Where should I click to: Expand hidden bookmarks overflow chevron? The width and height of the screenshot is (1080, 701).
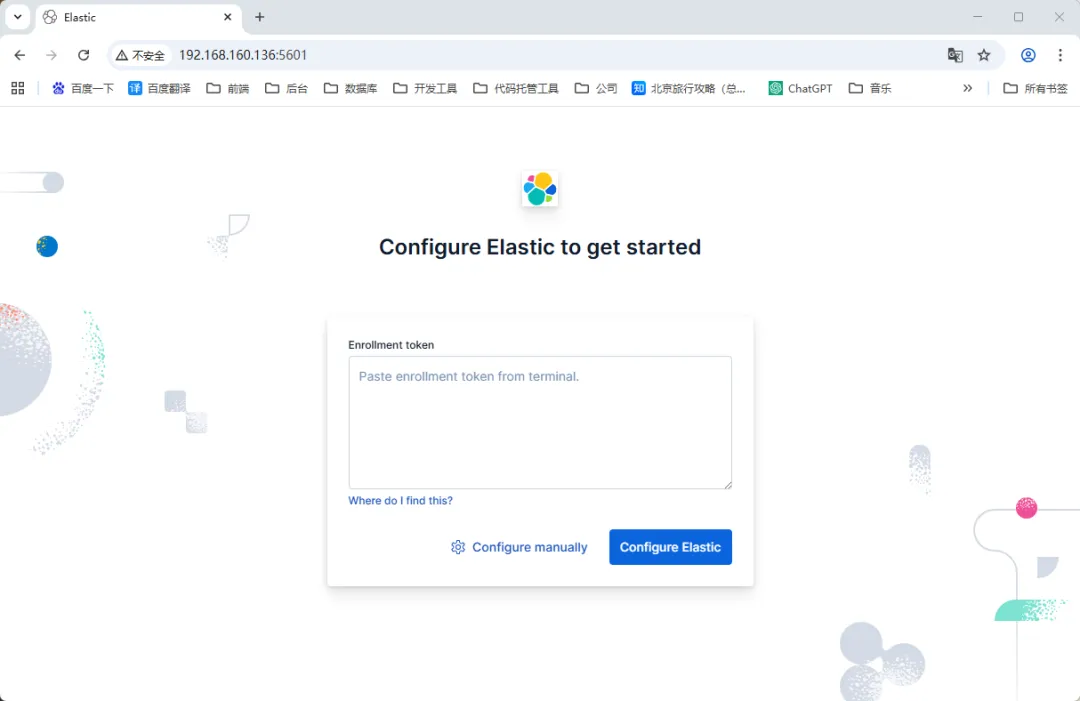pyautogui.click(x=968, y=88)
